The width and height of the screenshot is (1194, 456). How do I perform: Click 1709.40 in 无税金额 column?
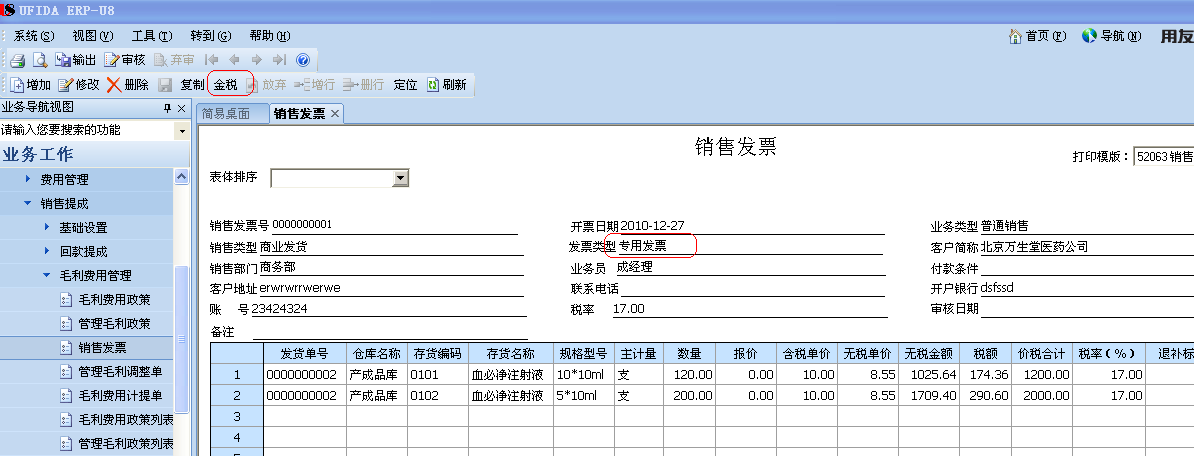coord(929,396)
